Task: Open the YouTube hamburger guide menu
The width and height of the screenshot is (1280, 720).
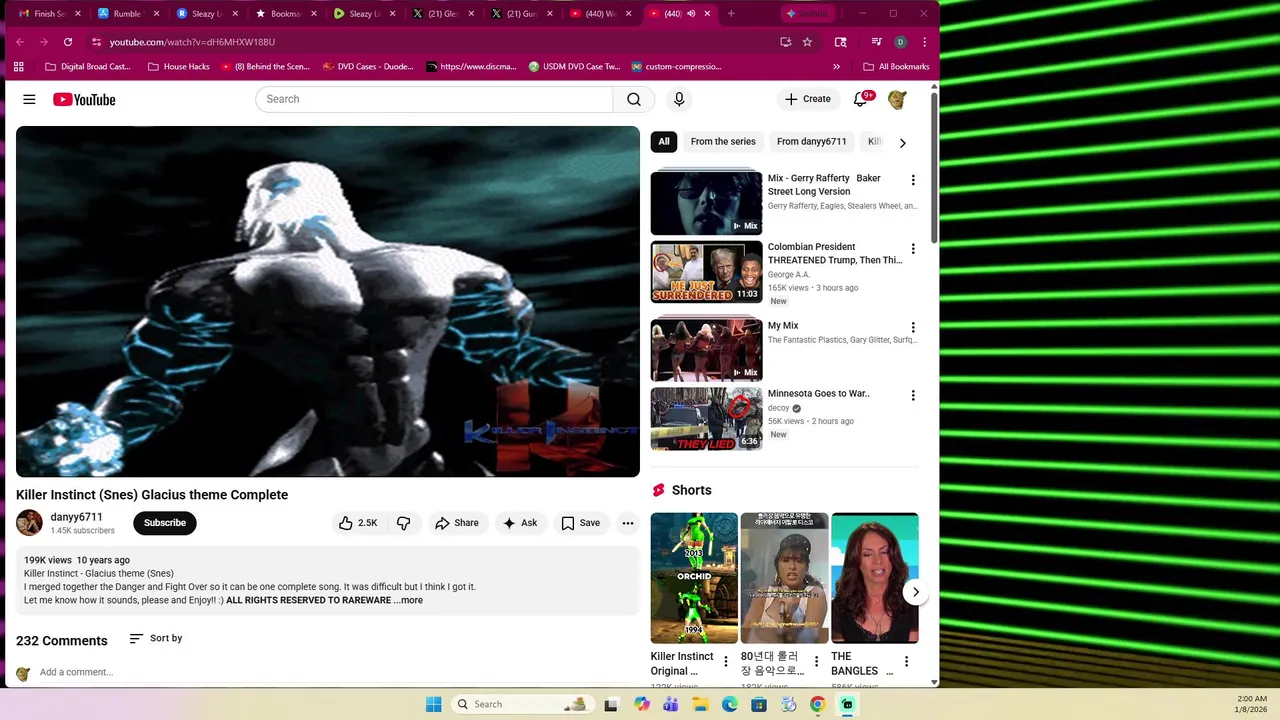Action: coord(29,99)
